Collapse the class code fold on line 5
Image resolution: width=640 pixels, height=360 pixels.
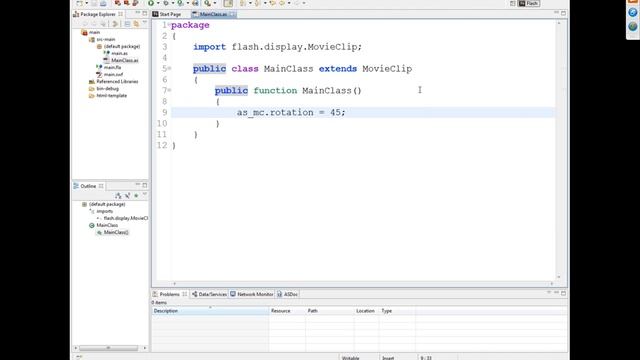pyautogui.click(x=169, y=68)
